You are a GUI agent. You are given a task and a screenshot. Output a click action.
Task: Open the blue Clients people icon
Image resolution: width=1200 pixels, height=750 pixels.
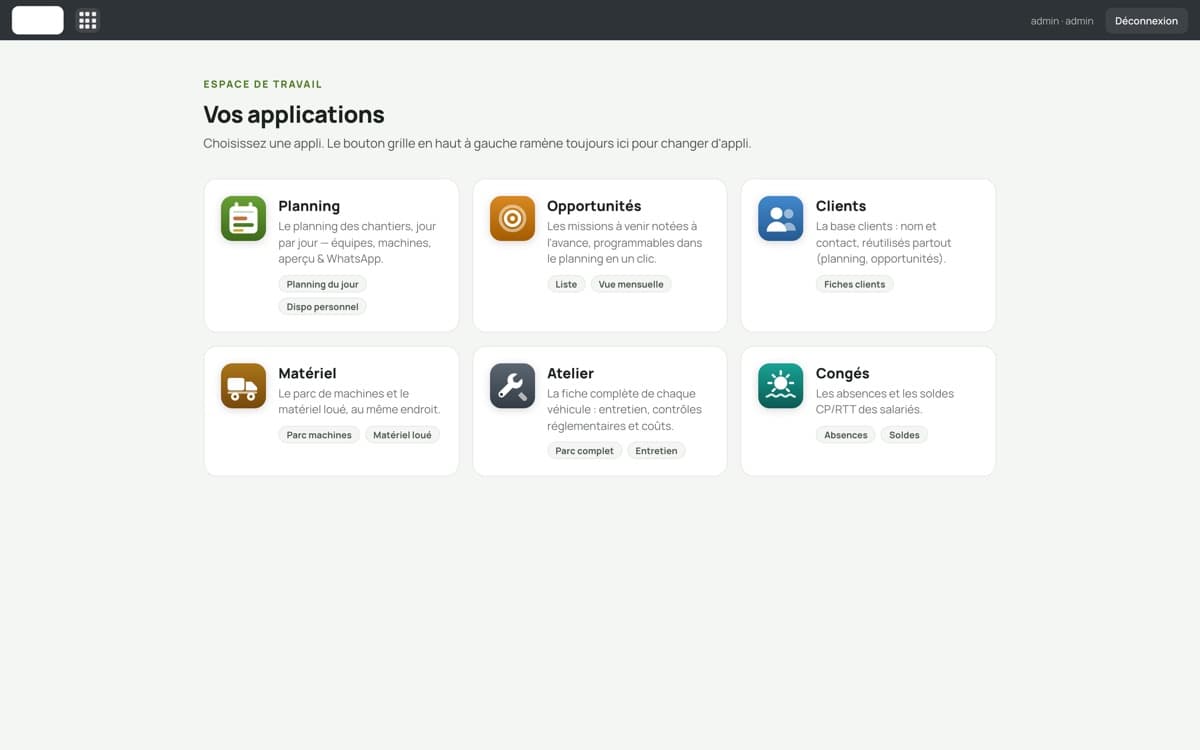(781, 219)
